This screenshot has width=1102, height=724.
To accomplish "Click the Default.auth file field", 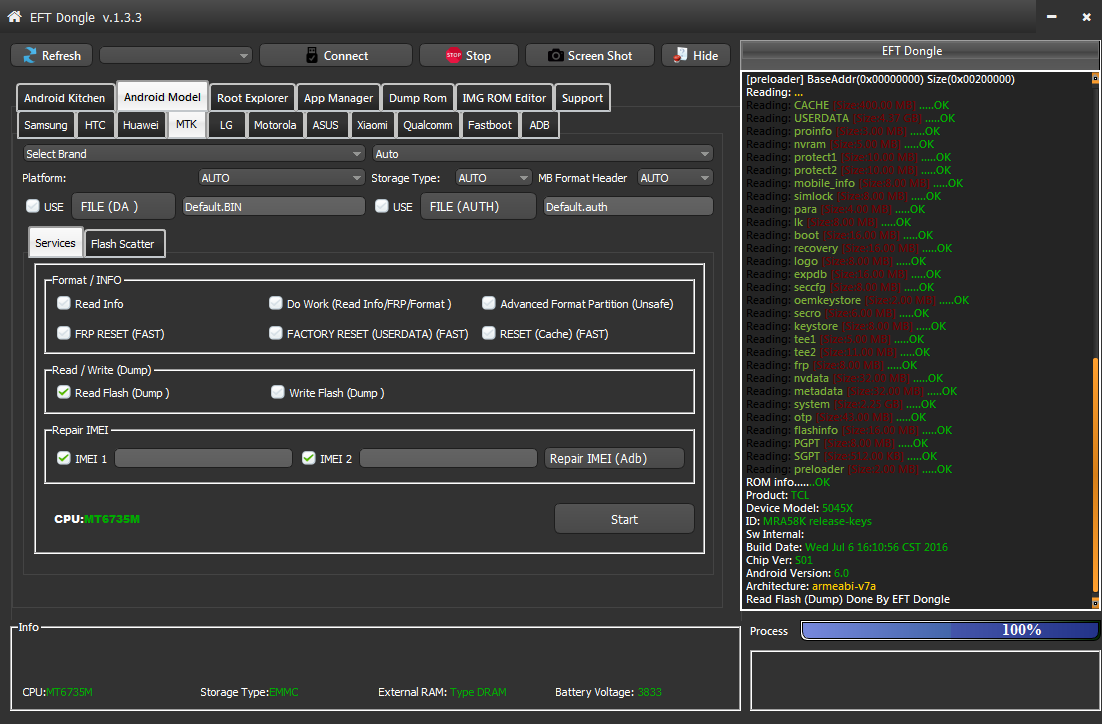I will pos(628,207).
